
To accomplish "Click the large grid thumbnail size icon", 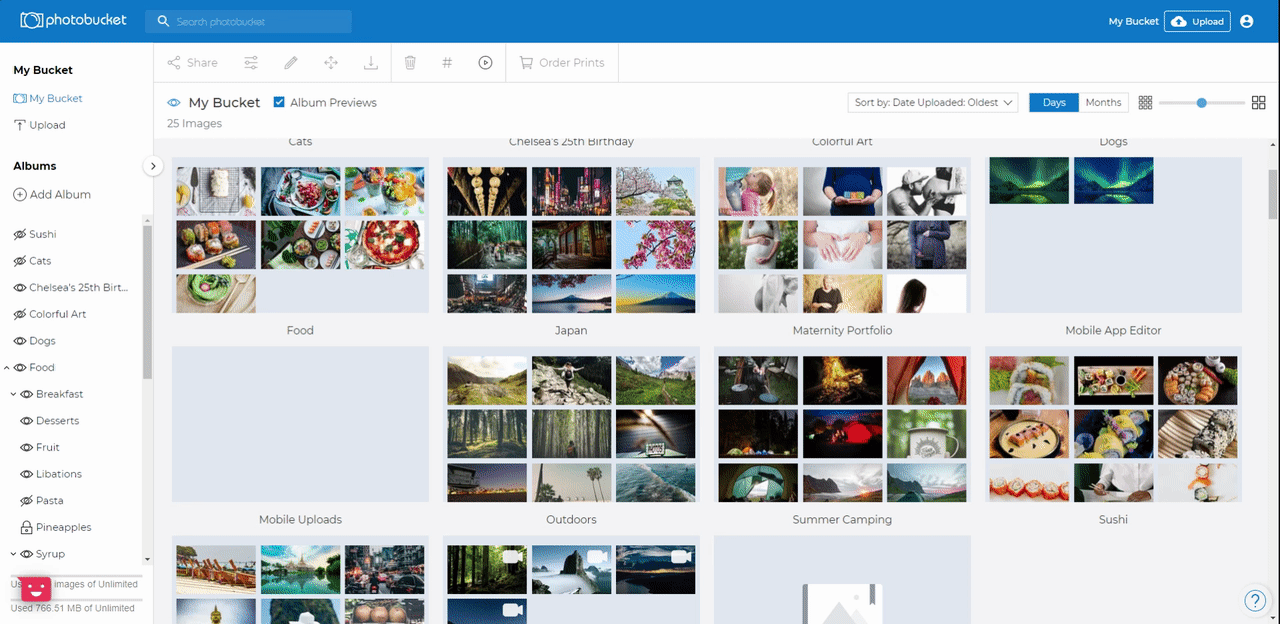I will (1259, 102).
